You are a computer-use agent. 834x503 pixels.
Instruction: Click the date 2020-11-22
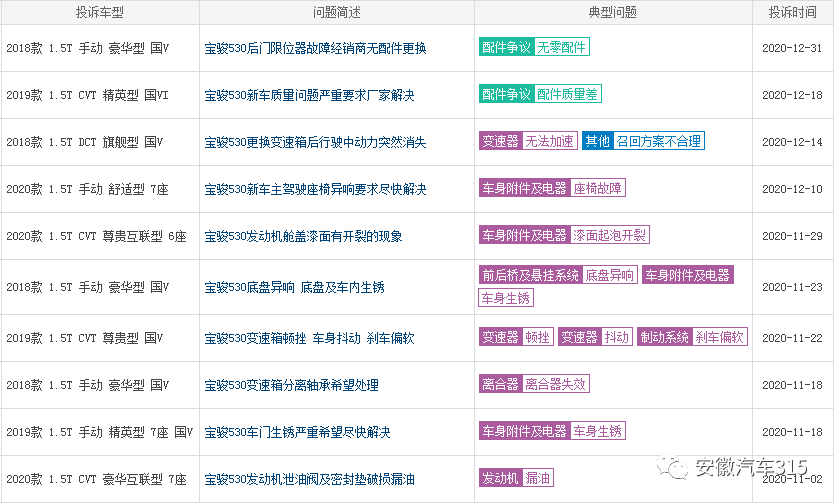click(792, 338)
